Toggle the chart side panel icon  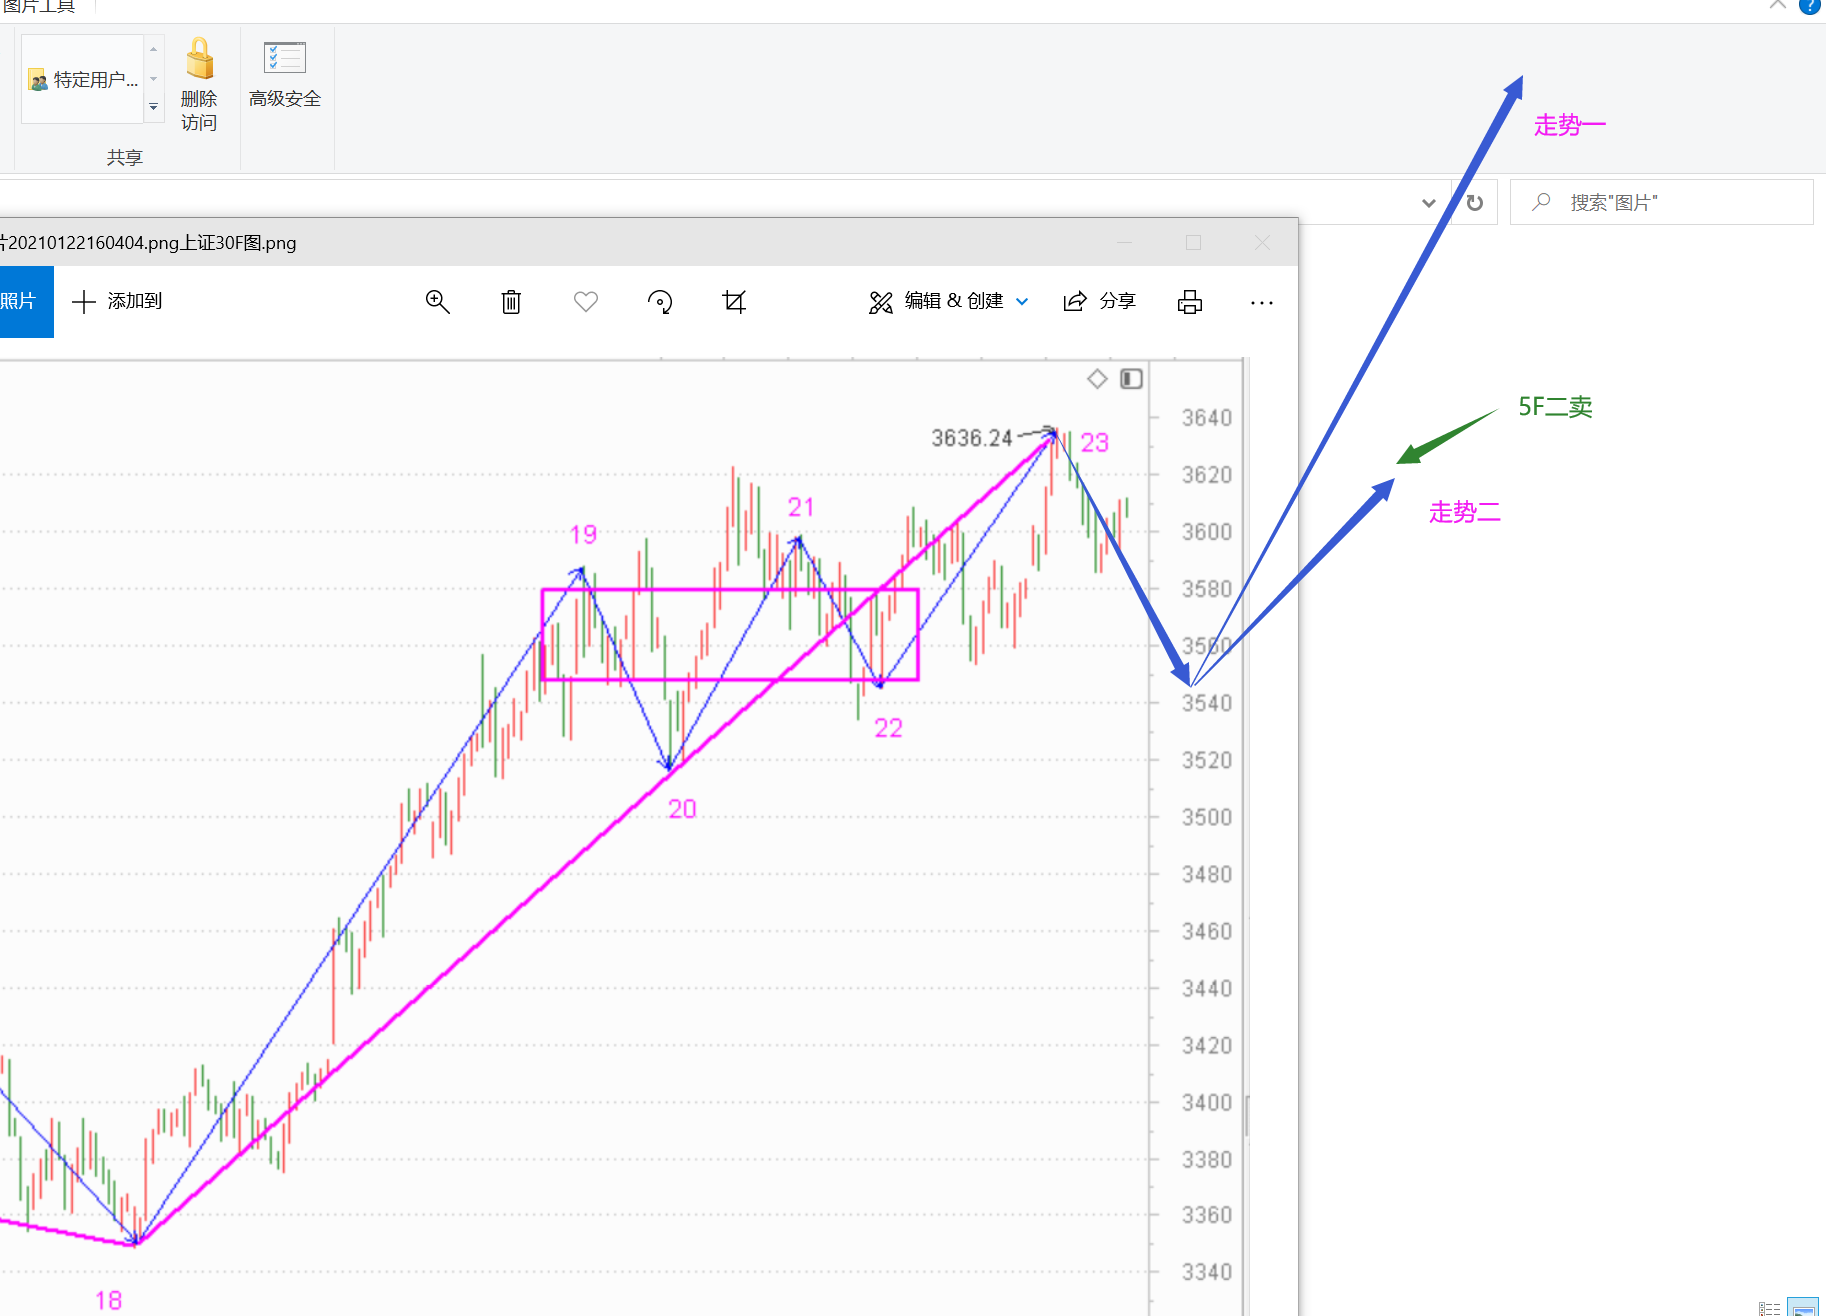[1131, 379]
